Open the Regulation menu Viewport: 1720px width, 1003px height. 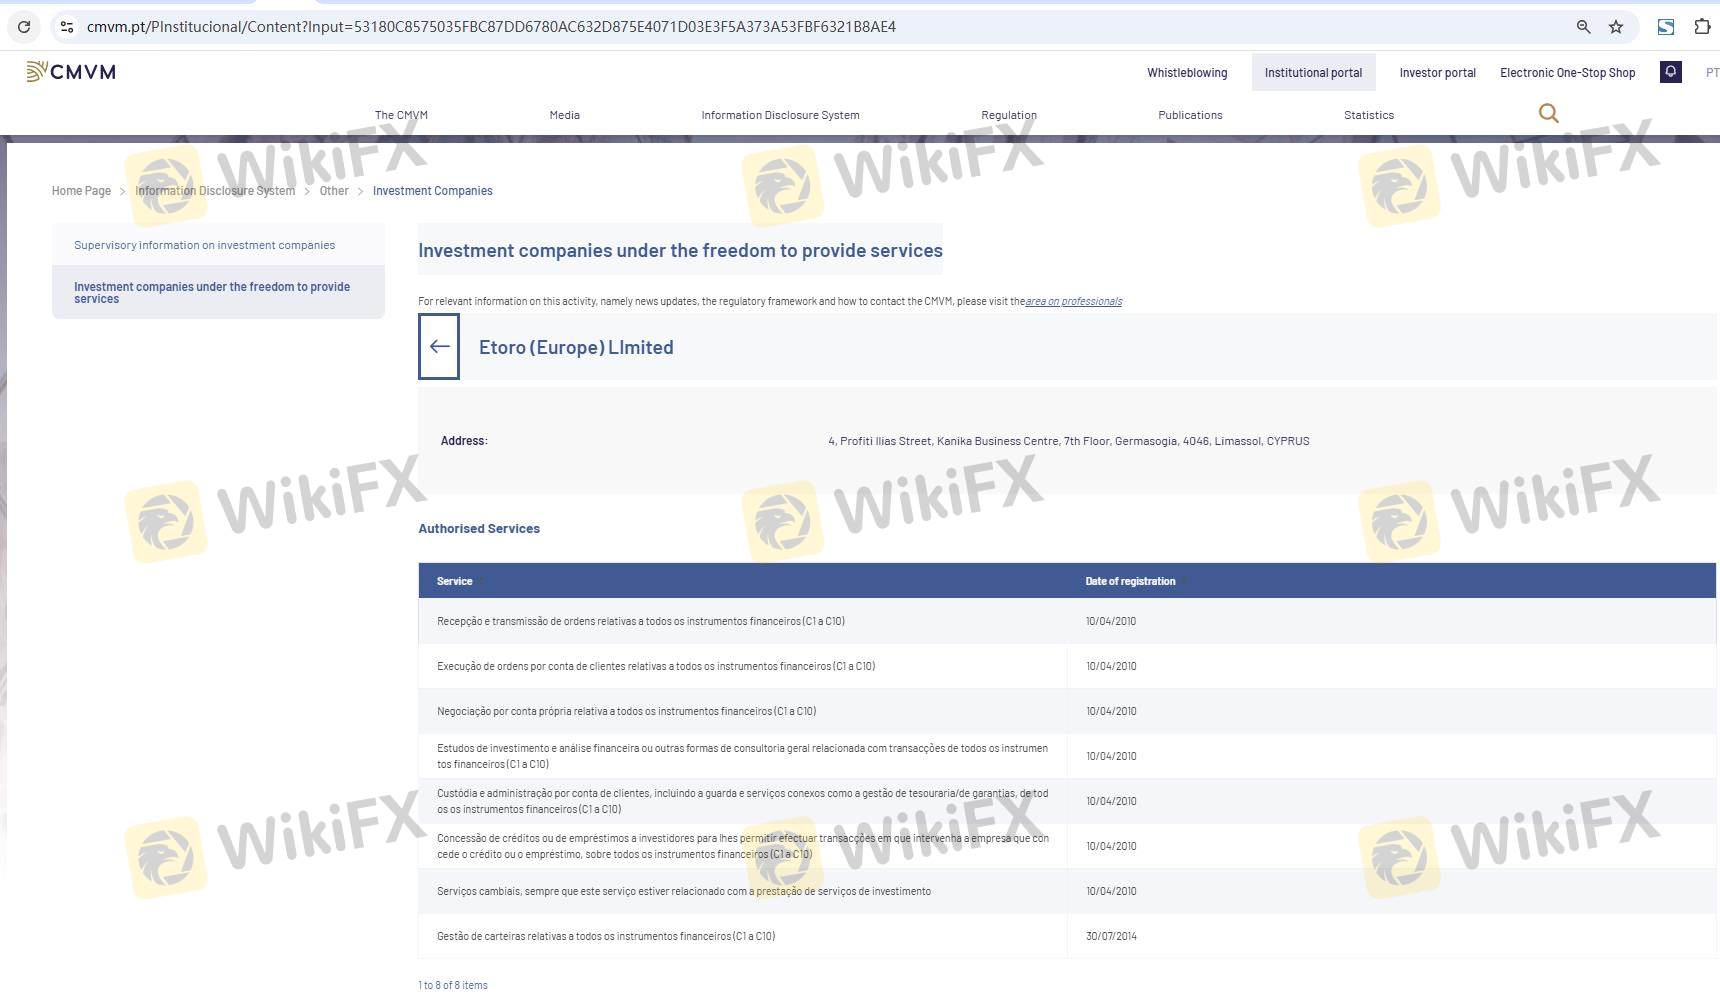pyautogui.click(x=1008, y=115)
